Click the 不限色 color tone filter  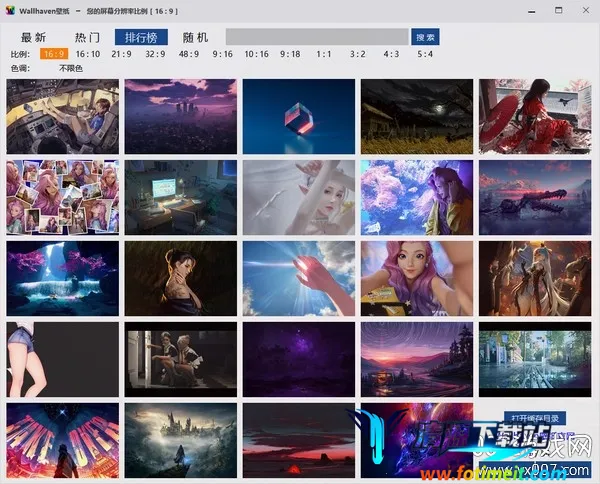click(71, 68)
